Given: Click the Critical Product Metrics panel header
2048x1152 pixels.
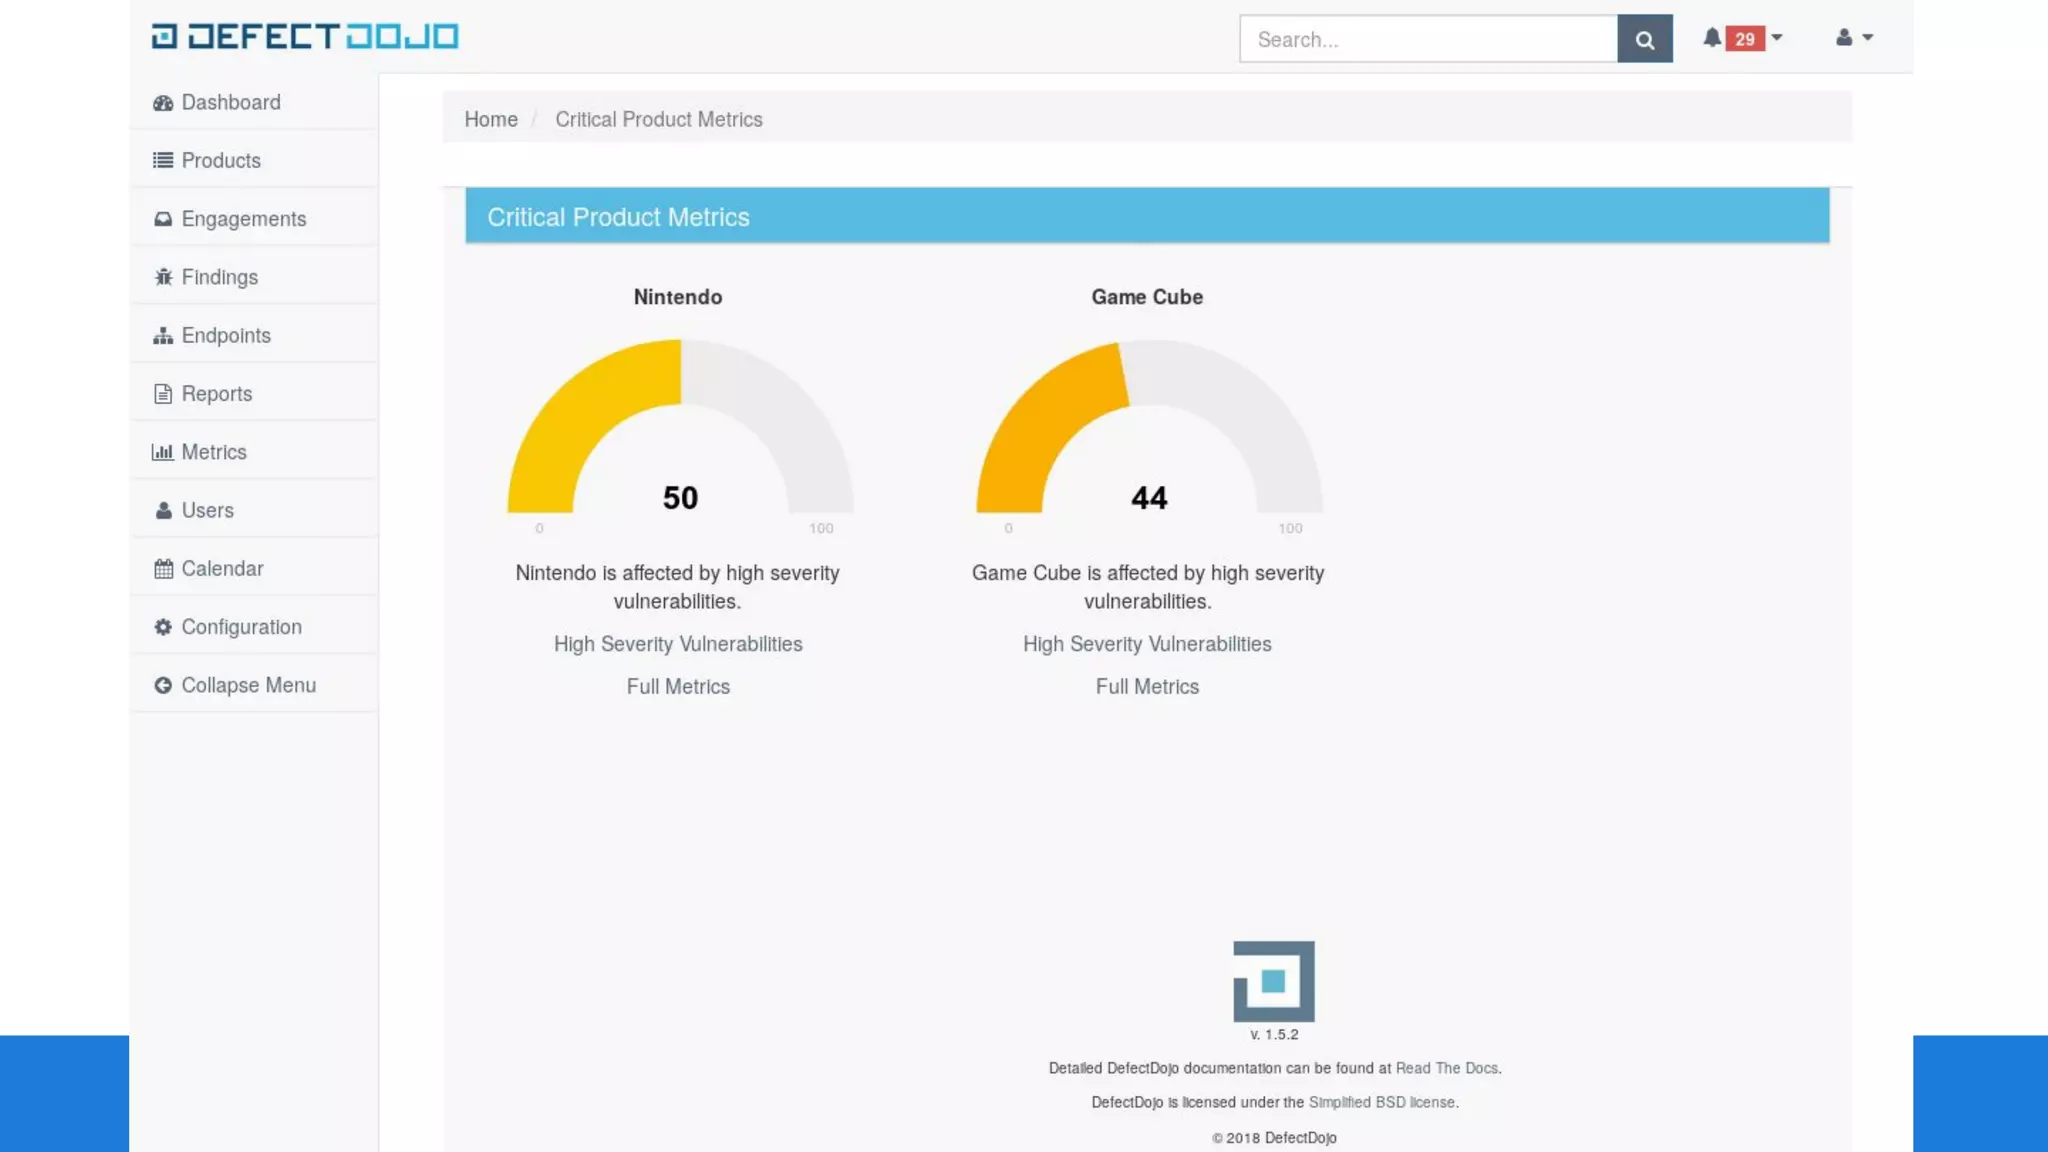Looking at the screenshot, I should (1147, 216).
